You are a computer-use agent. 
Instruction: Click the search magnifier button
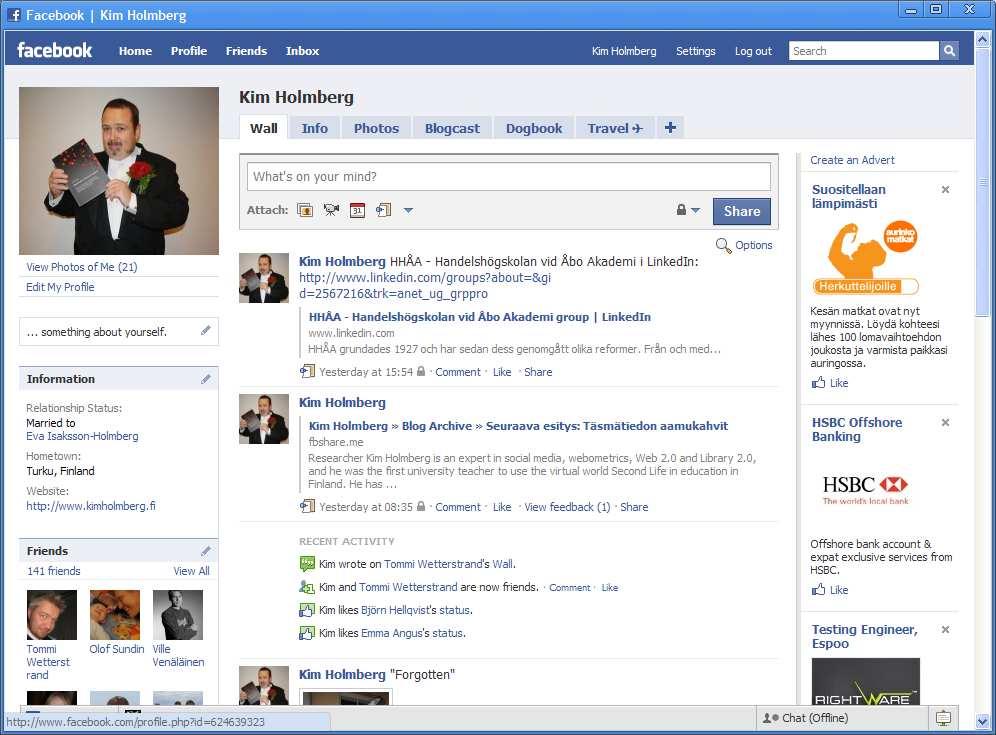click(949, 51)
